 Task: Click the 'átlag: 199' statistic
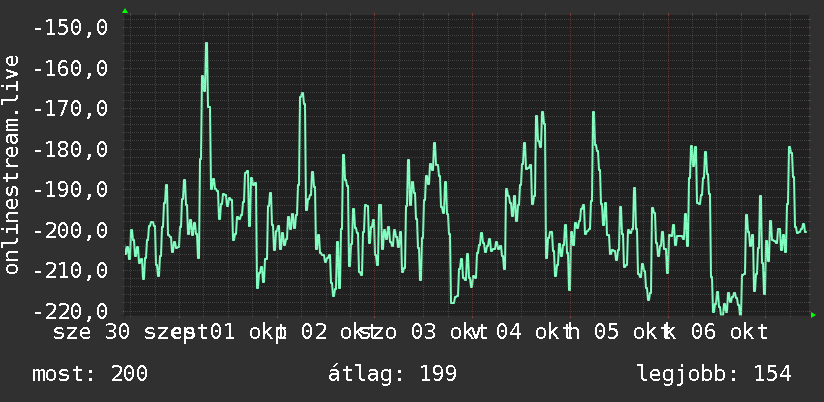tap(393, 374)
